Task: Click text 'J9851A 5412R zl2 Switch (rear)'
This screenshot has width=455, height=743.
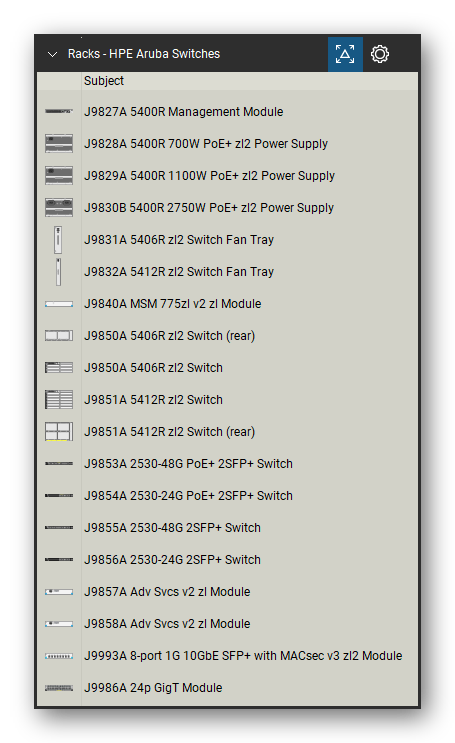Action: [x=170, y=432]
